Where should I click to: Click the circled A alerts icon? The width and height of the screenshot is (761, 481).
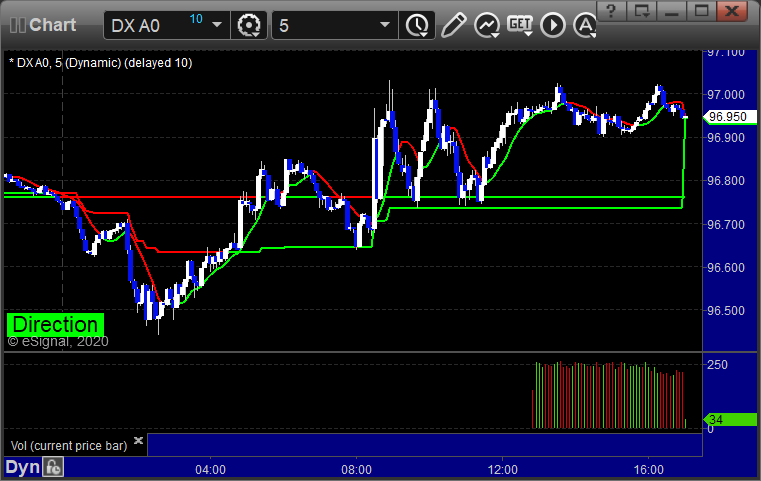585,25
